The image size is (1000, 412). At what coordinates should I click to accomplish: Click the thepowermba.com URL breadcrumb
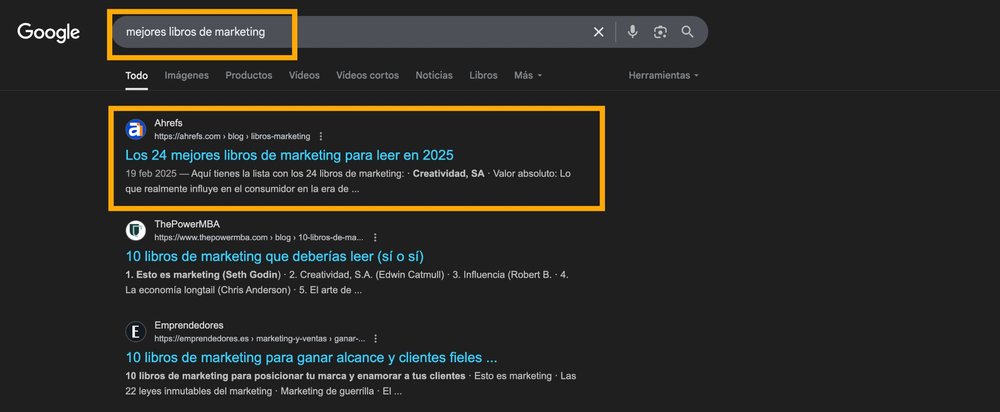click(x=259, y=237)
